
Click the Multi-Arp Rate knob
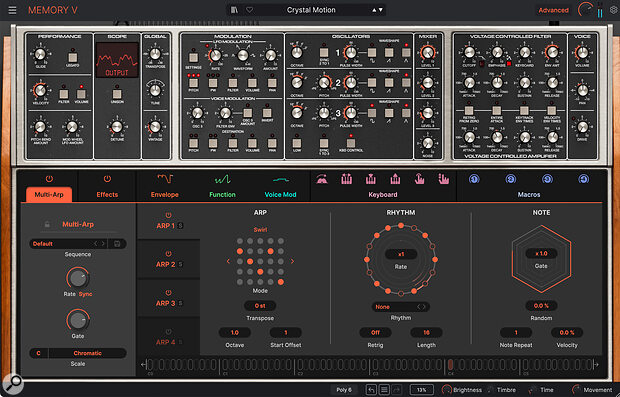click(78, 278)
